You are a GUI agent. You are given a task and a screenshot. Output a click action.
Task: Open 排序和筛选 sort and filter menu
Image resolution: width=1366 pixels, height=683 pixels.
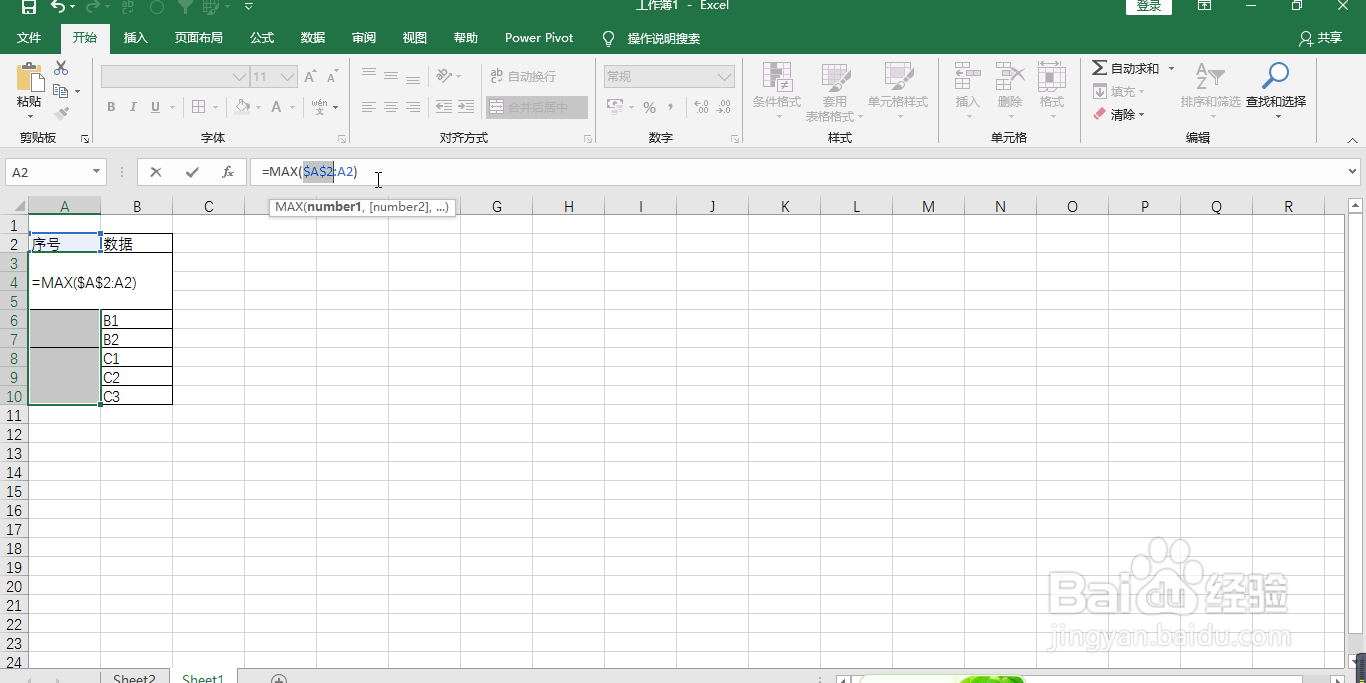click(x=1210, y=91)
